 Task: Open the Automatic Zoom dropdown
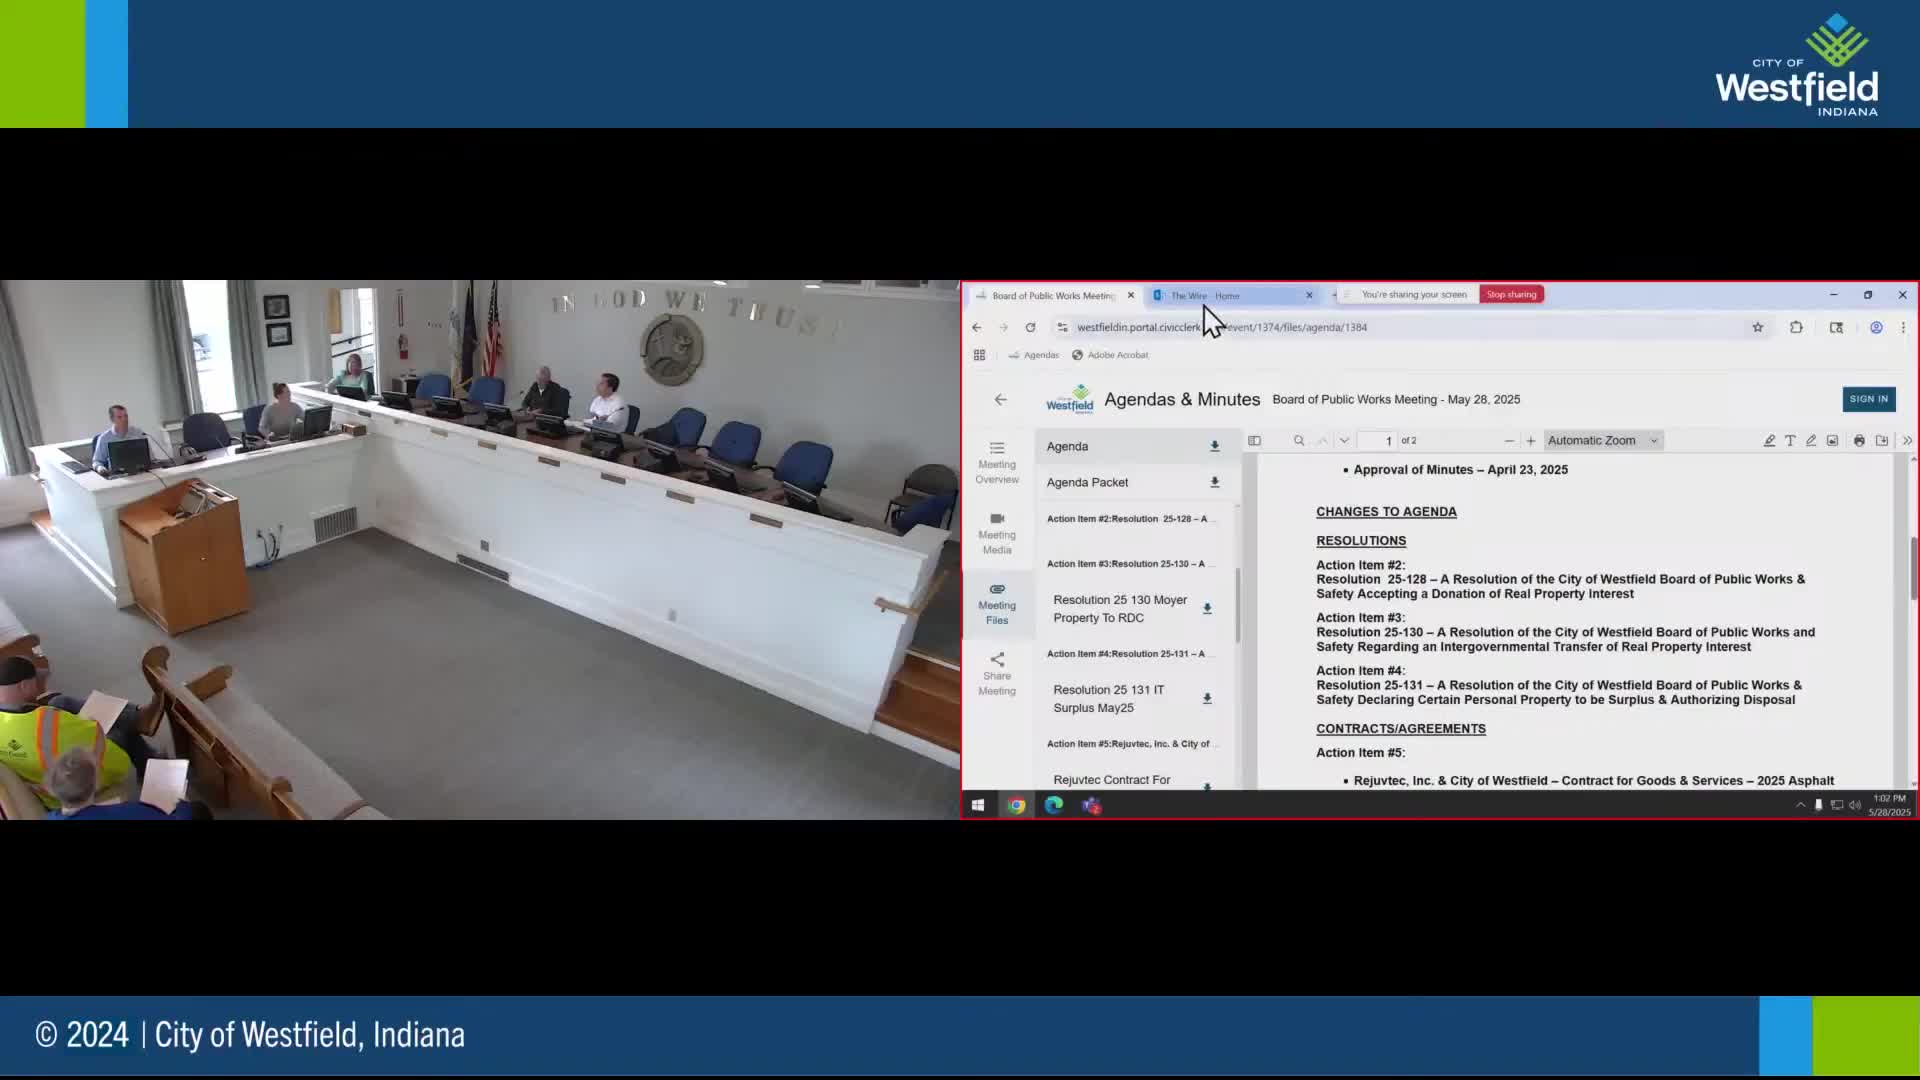(1602, 441)
